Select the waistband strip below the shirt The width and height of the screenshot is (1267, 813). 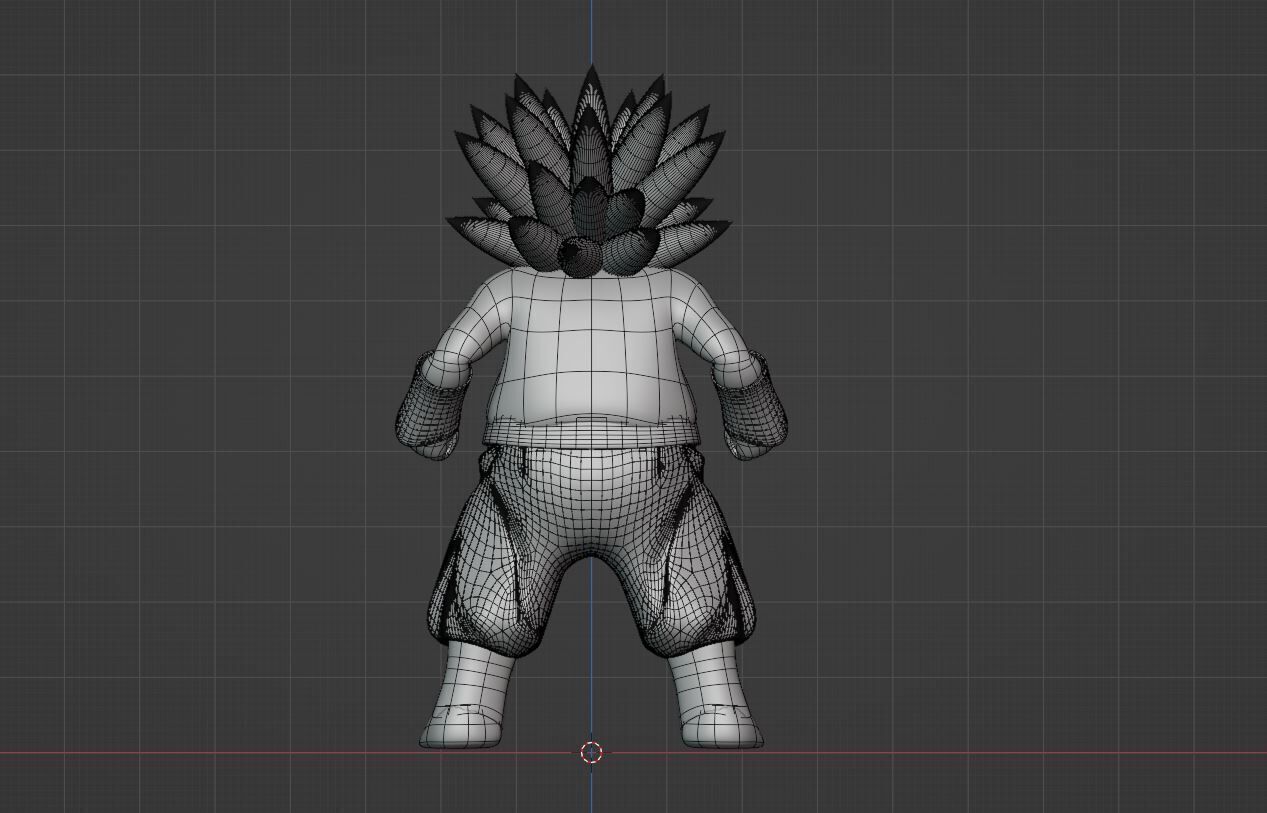point(590,434)
